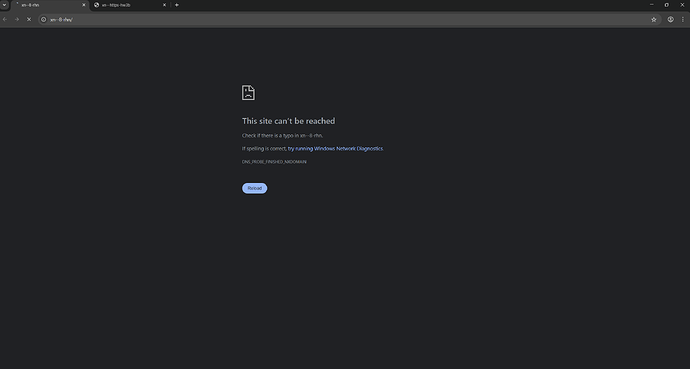Viewport: 690px width, 369px height.
Task: Open Chrome three-dot menu
Action: tap(683, 19)
